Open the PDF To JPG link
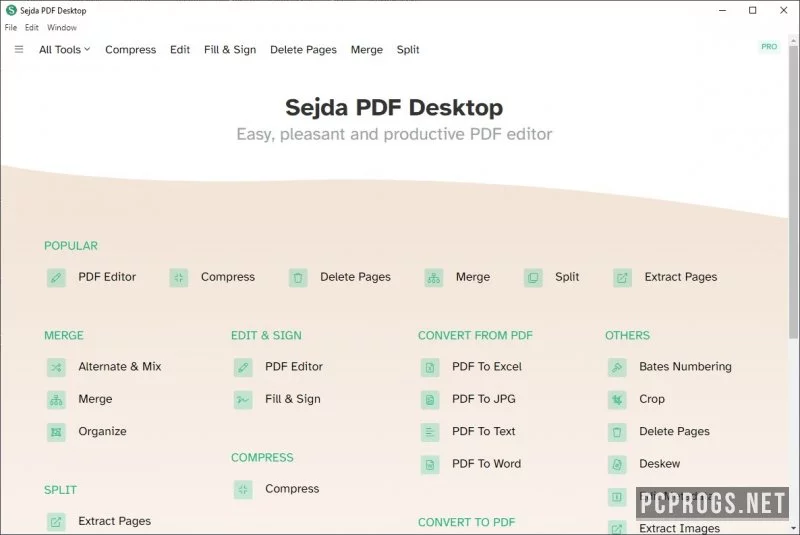The width and height of the screenshot is (800, 535). click(484, 399)
